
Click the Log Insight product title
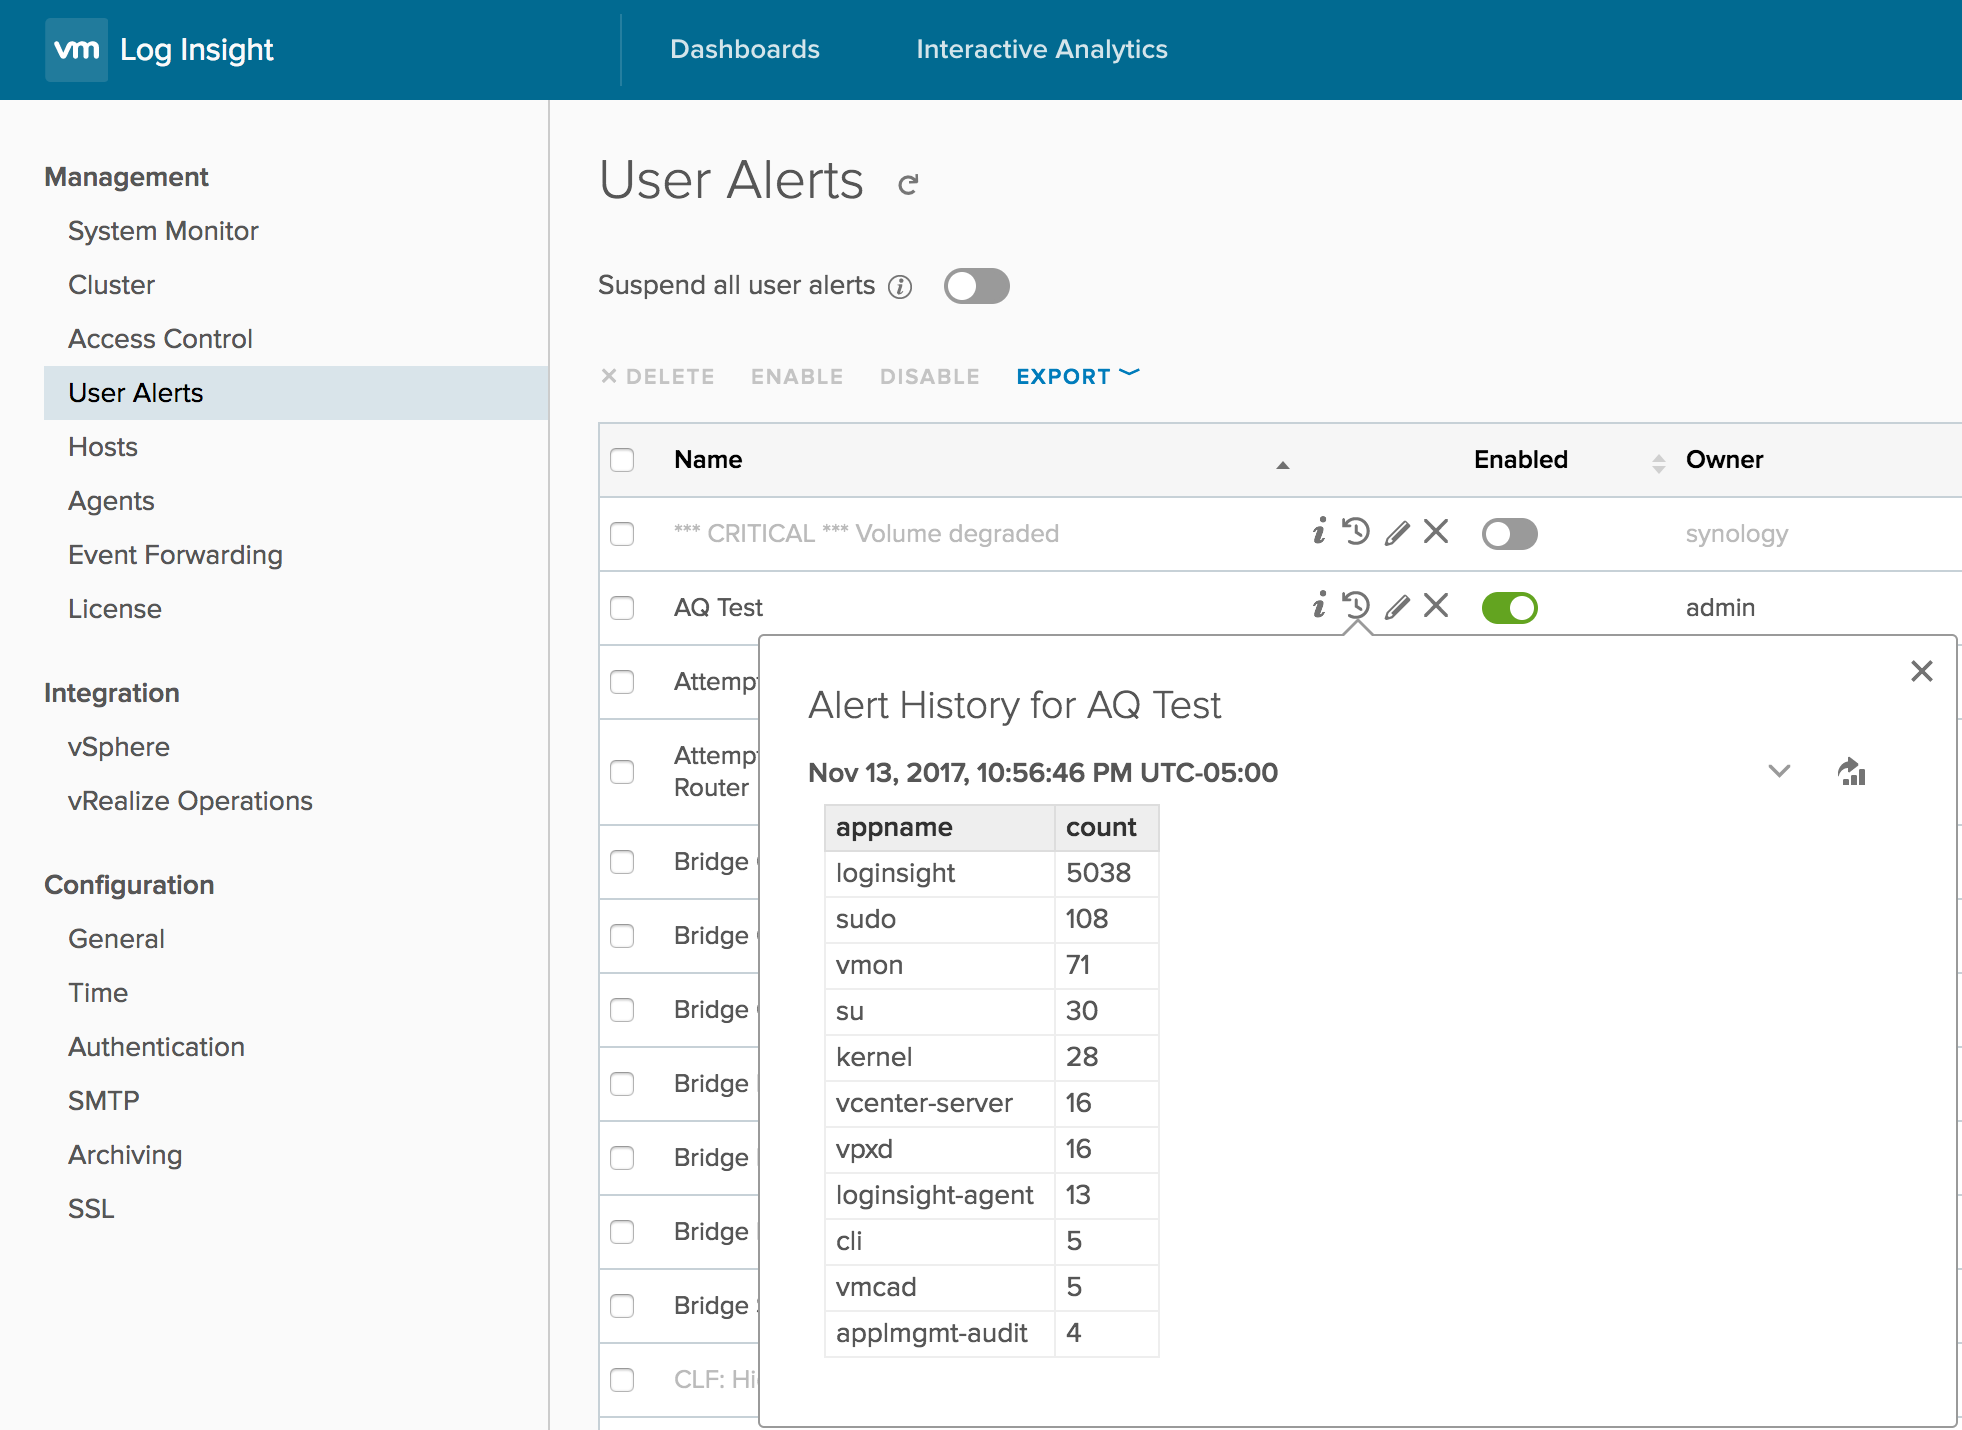(196, 49)
